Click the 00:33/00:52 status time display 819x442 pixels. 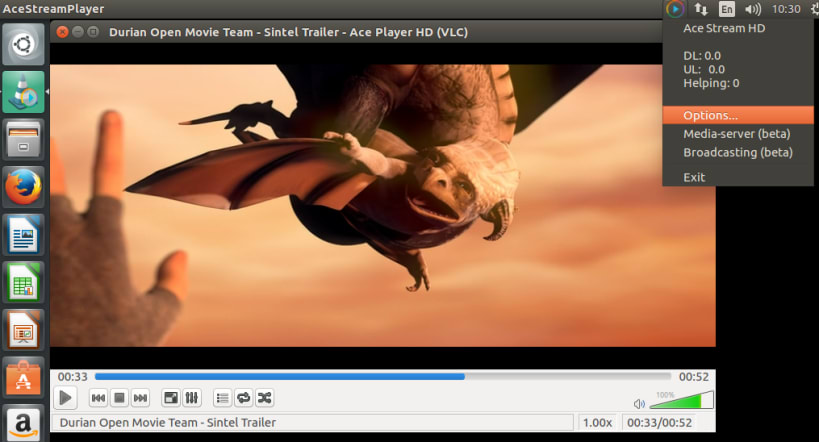tap(660, 422)
